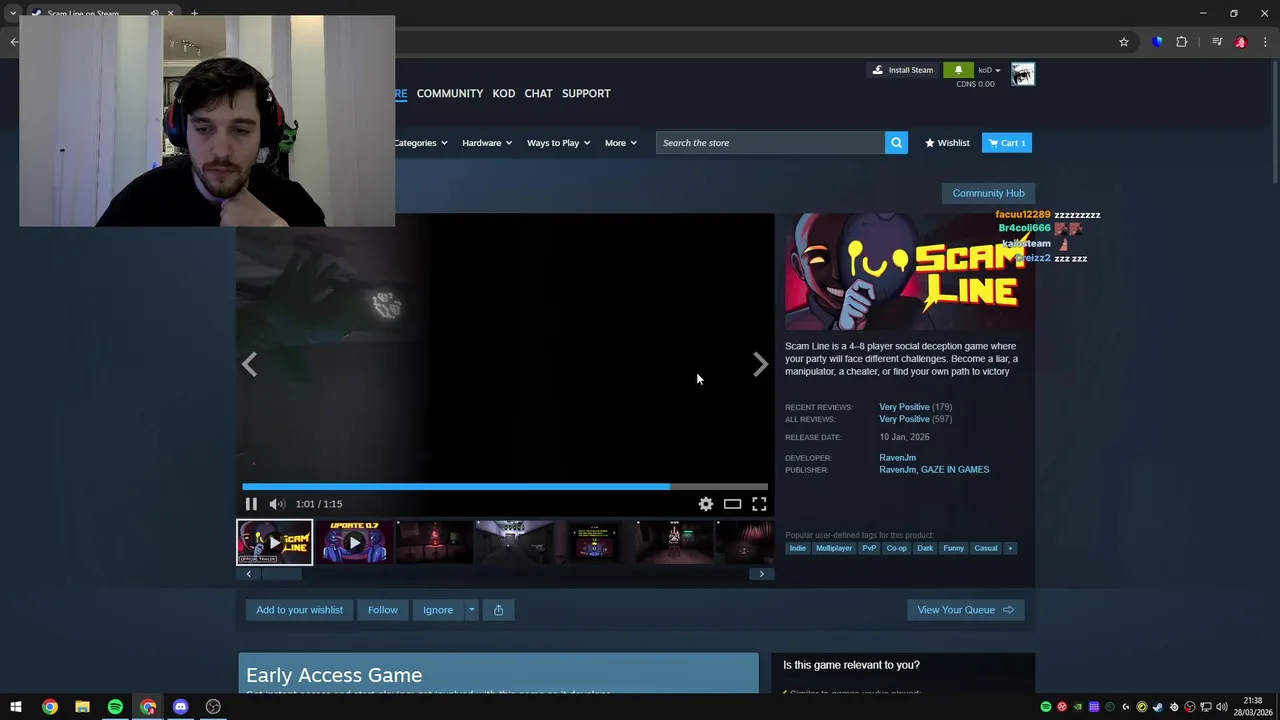
Task: Open Discord from the taskbar
Action: point(180,707)
